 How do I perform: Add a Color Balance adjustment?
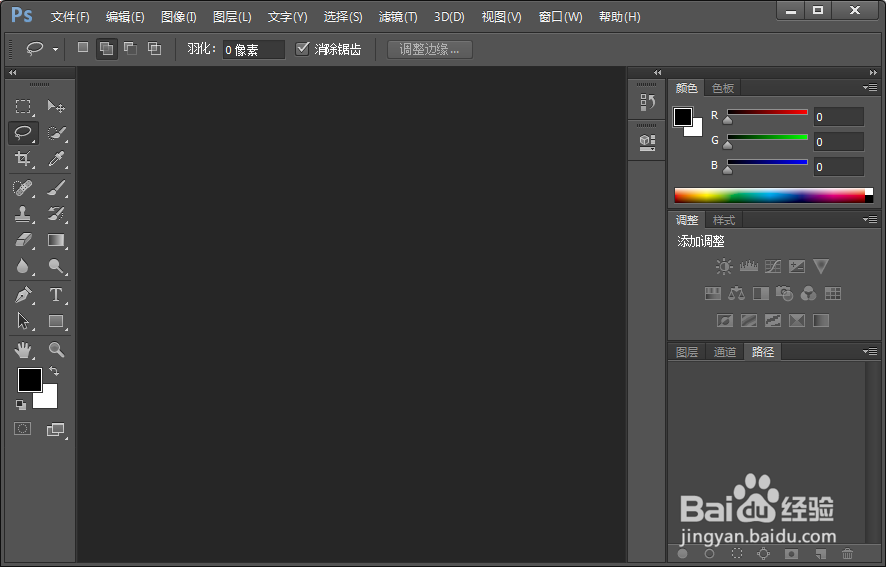736,293
